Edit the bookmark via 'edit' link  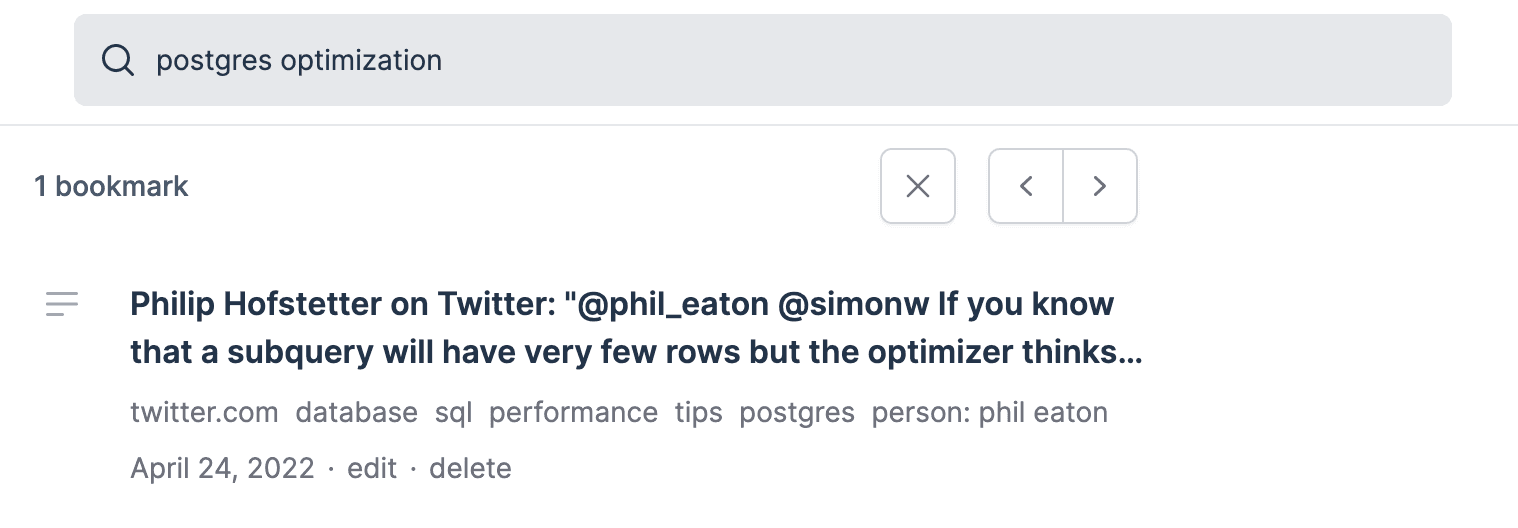click(372, 468)
